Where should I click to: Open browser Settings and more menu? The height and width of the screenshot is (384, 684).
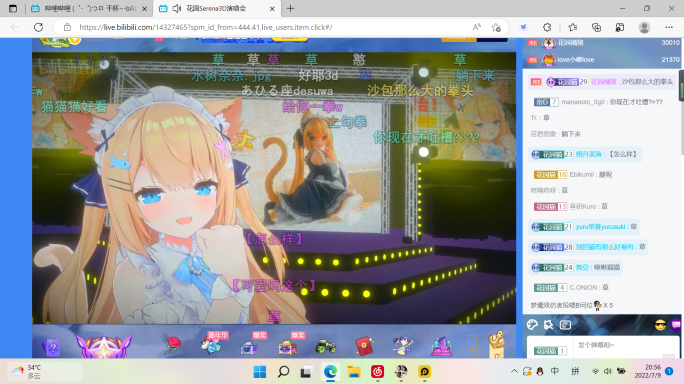[x=669, y=27]
